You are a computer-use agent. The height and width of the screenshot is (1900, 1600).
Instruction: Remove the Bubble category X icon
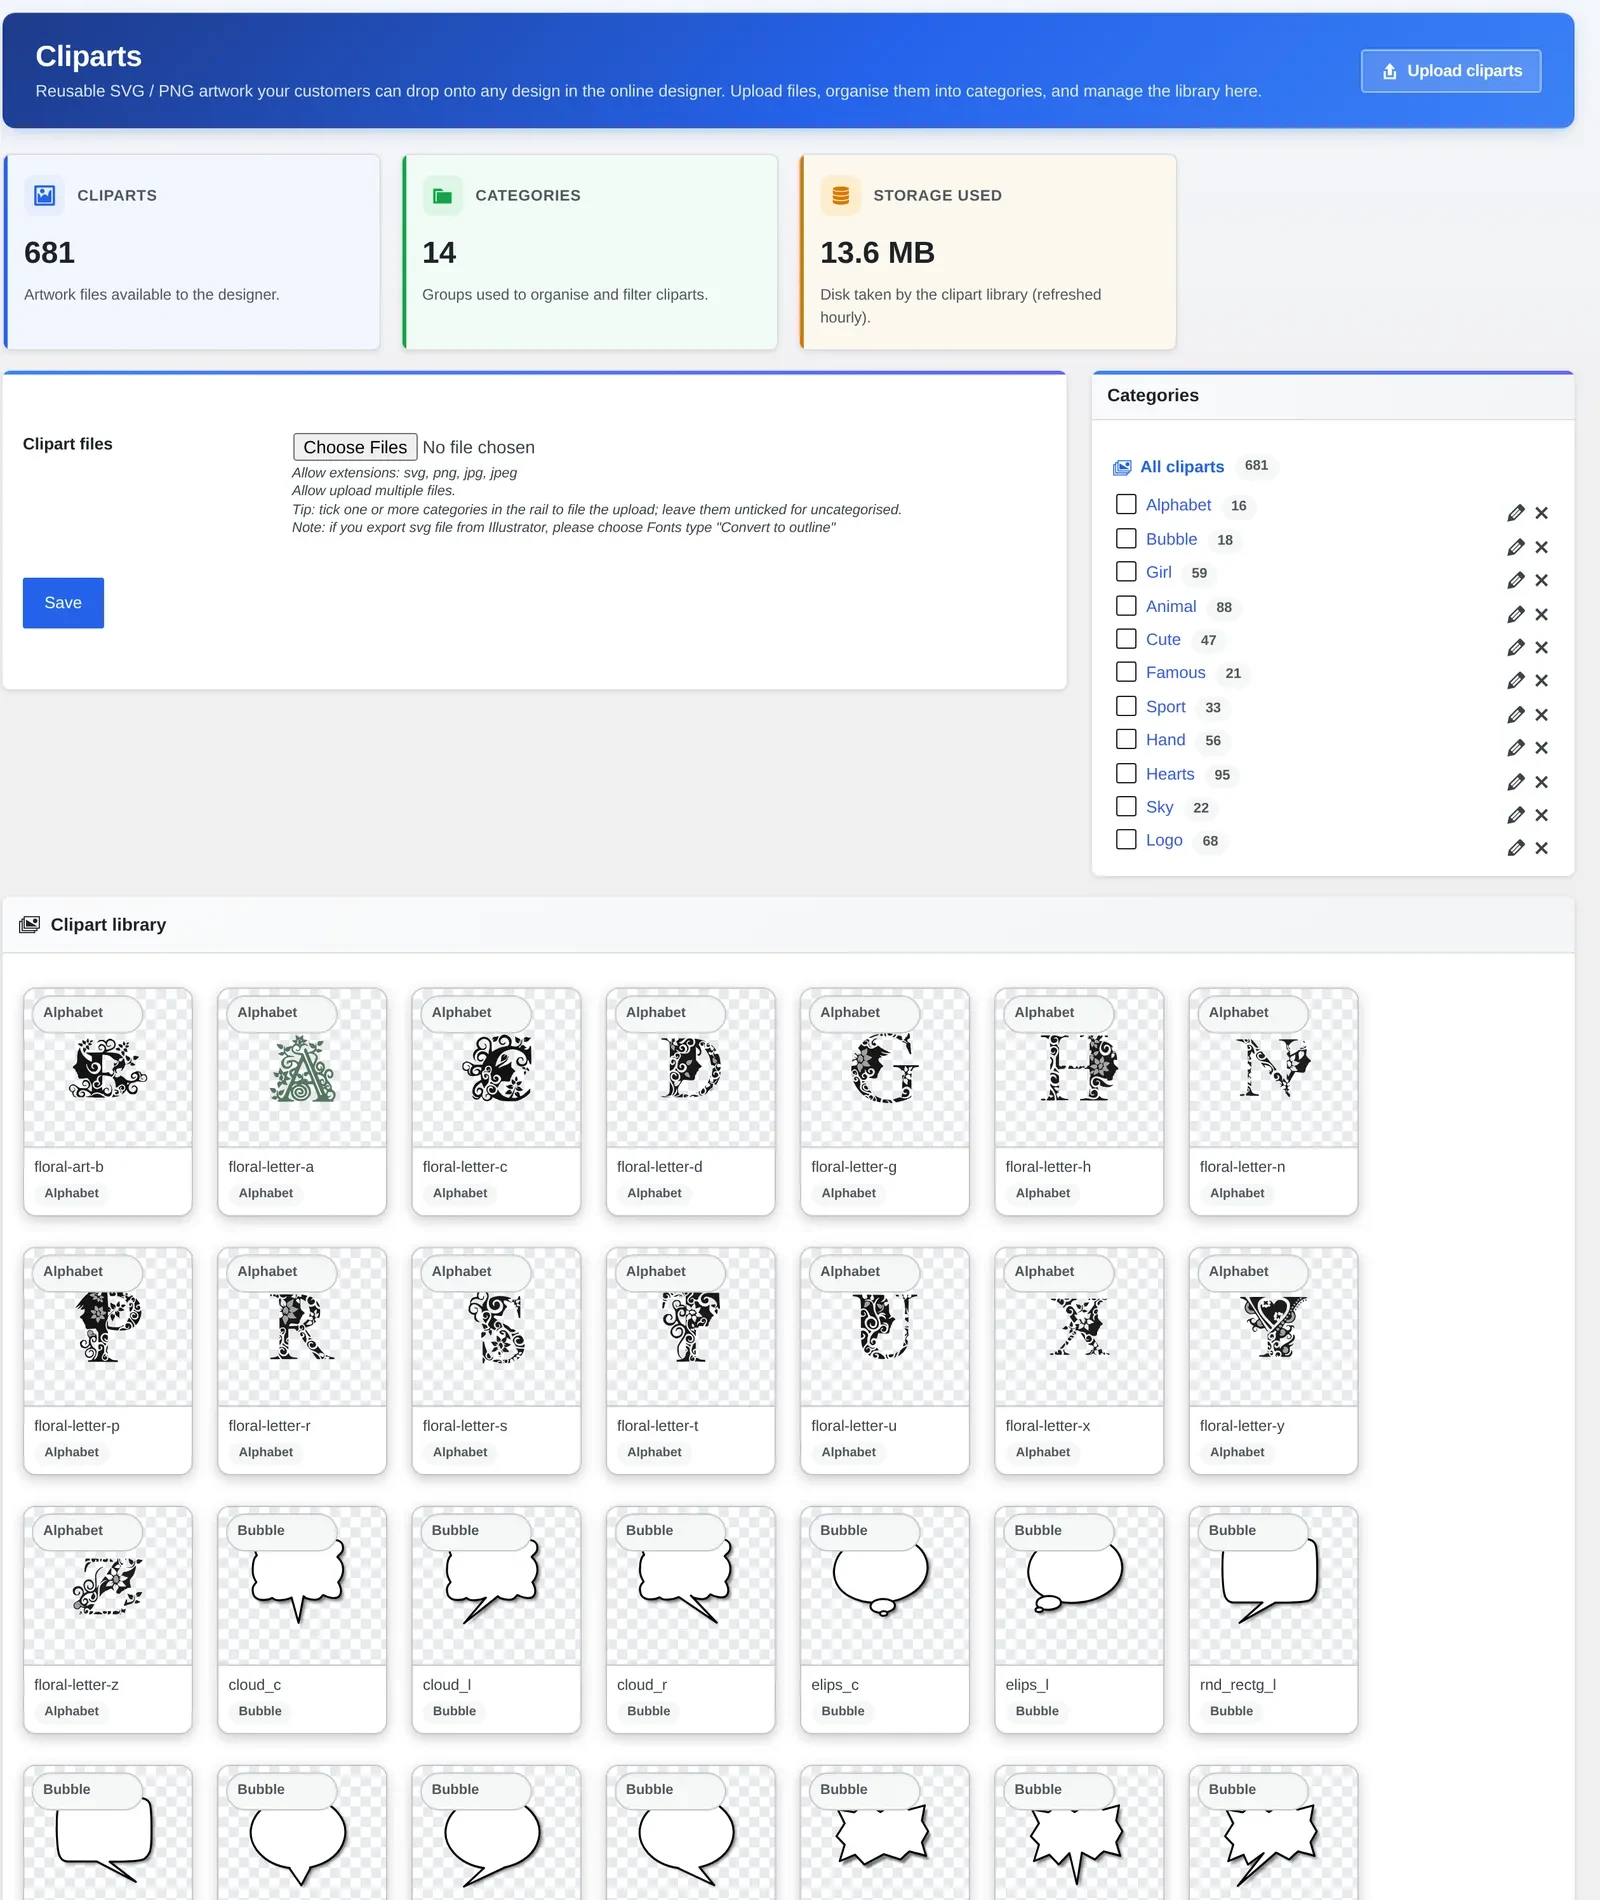click(x=1542, y=547)
